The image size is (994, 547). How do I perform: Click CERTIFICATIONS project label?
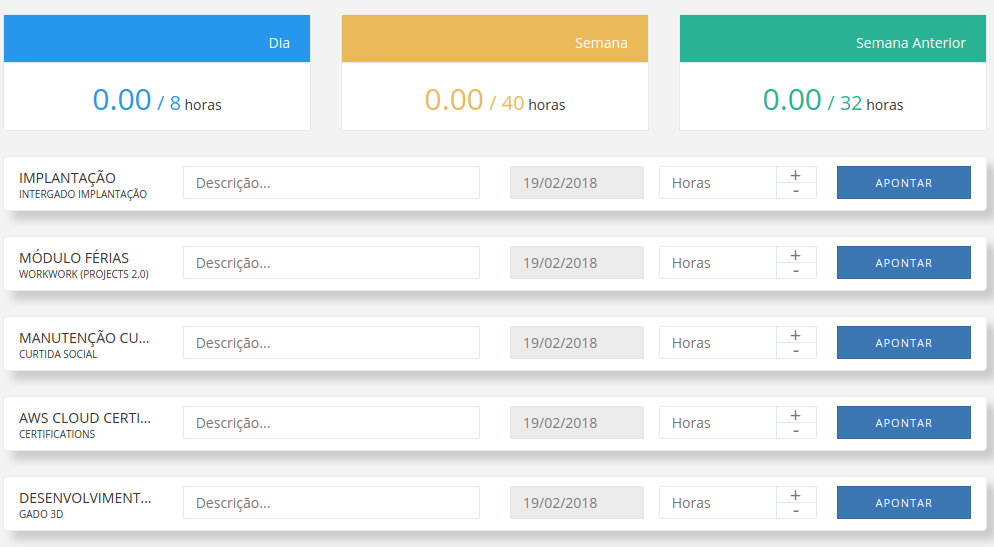click(57, 434)
